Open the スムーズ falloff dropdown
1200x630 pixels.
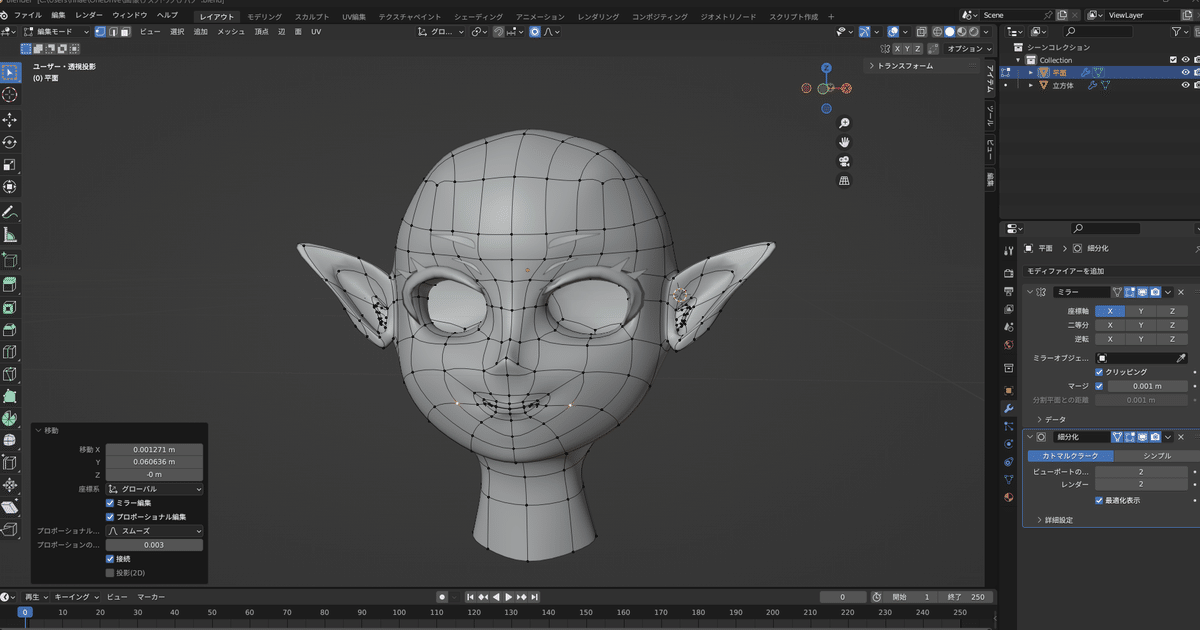point(155,531)
